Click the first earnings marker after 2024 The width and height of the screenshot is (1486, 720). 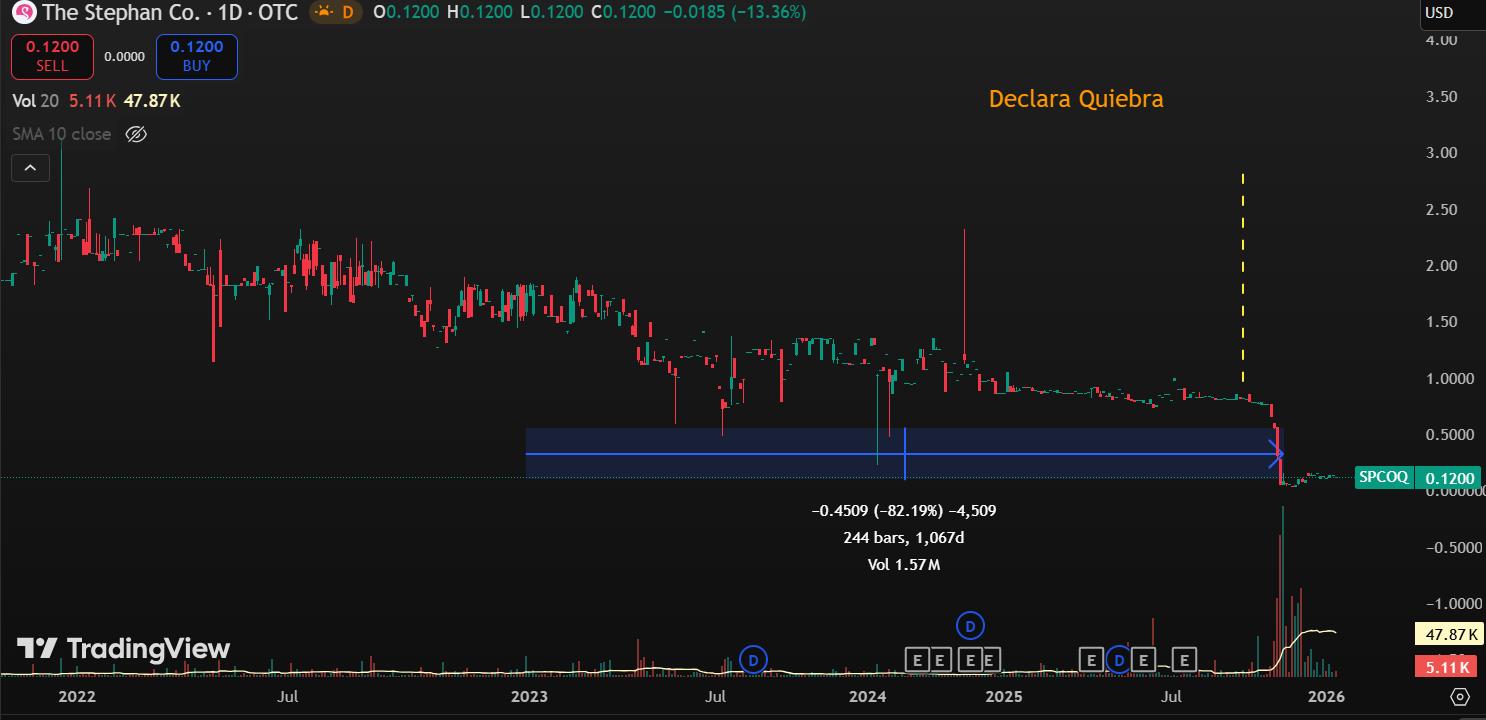[918, 659]
